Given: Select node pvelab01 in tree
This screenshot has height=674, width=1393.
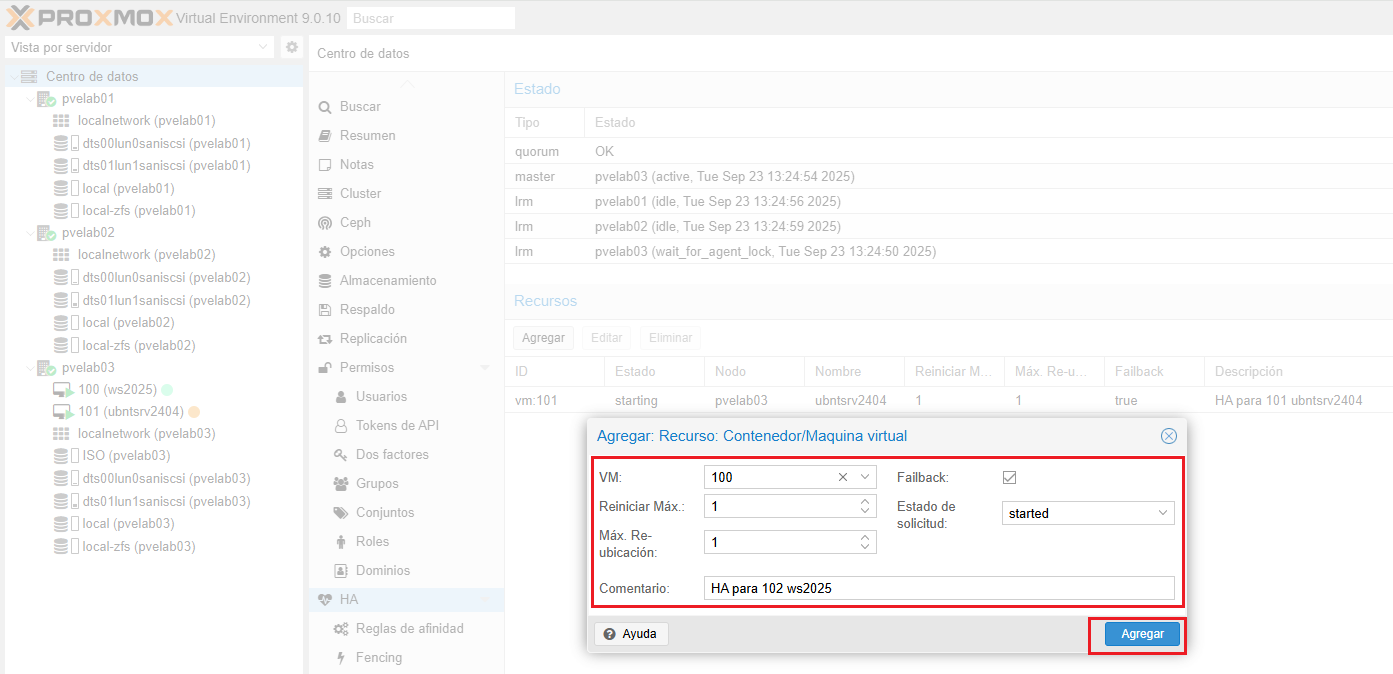Looking at the screenshot, I should (88, 99).
